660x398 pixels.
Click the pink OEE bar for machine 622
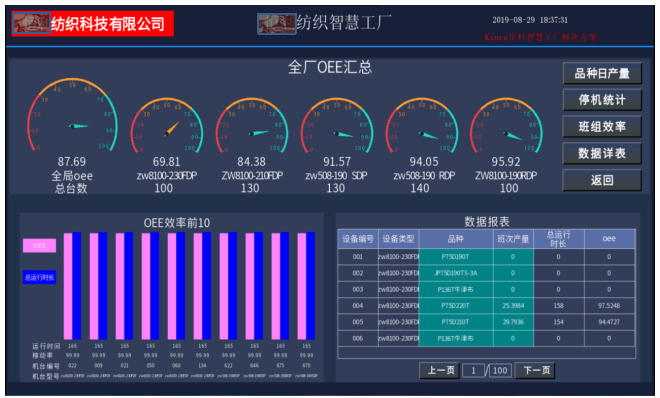point(224,286)
